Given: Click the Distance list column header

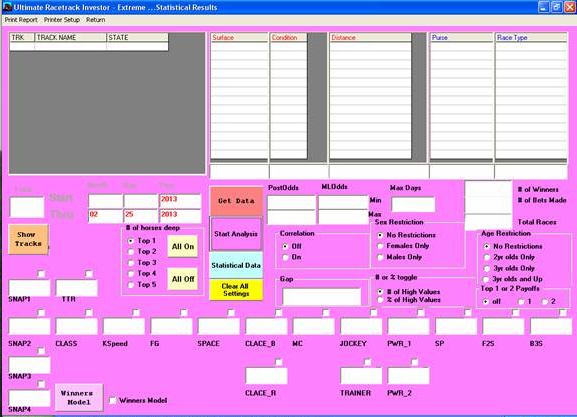Looking at the screenshot, I should (x=370, y=38).
